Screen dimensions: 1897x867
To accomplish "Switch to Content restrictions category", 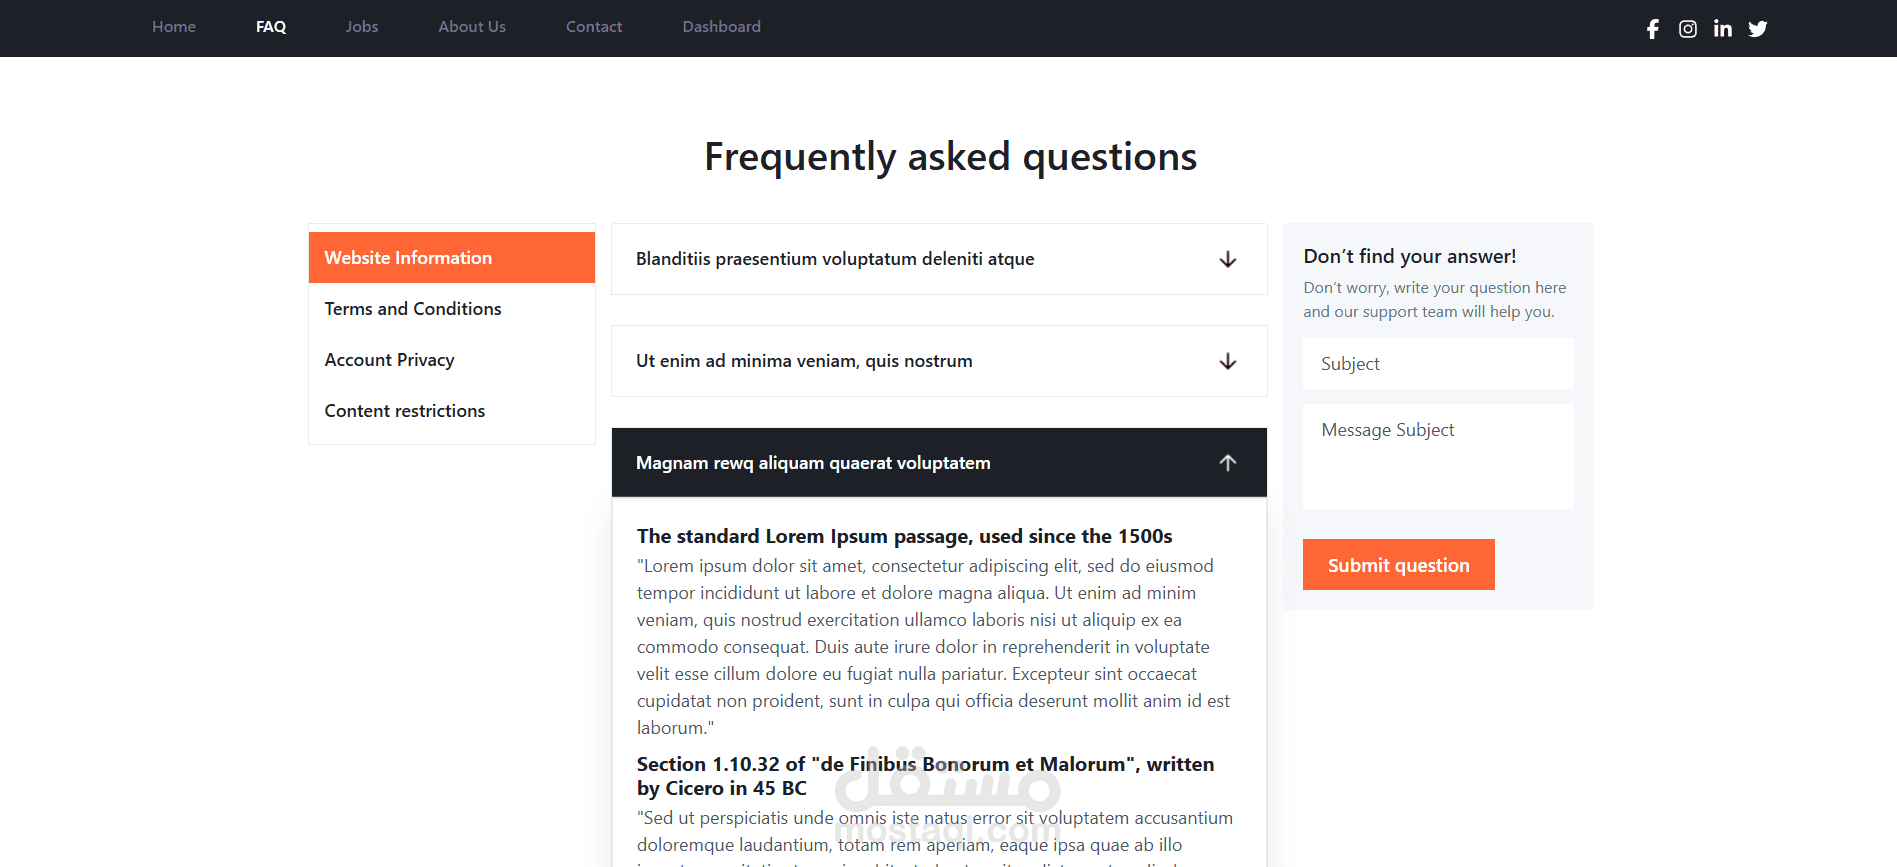I will point(452,411).
